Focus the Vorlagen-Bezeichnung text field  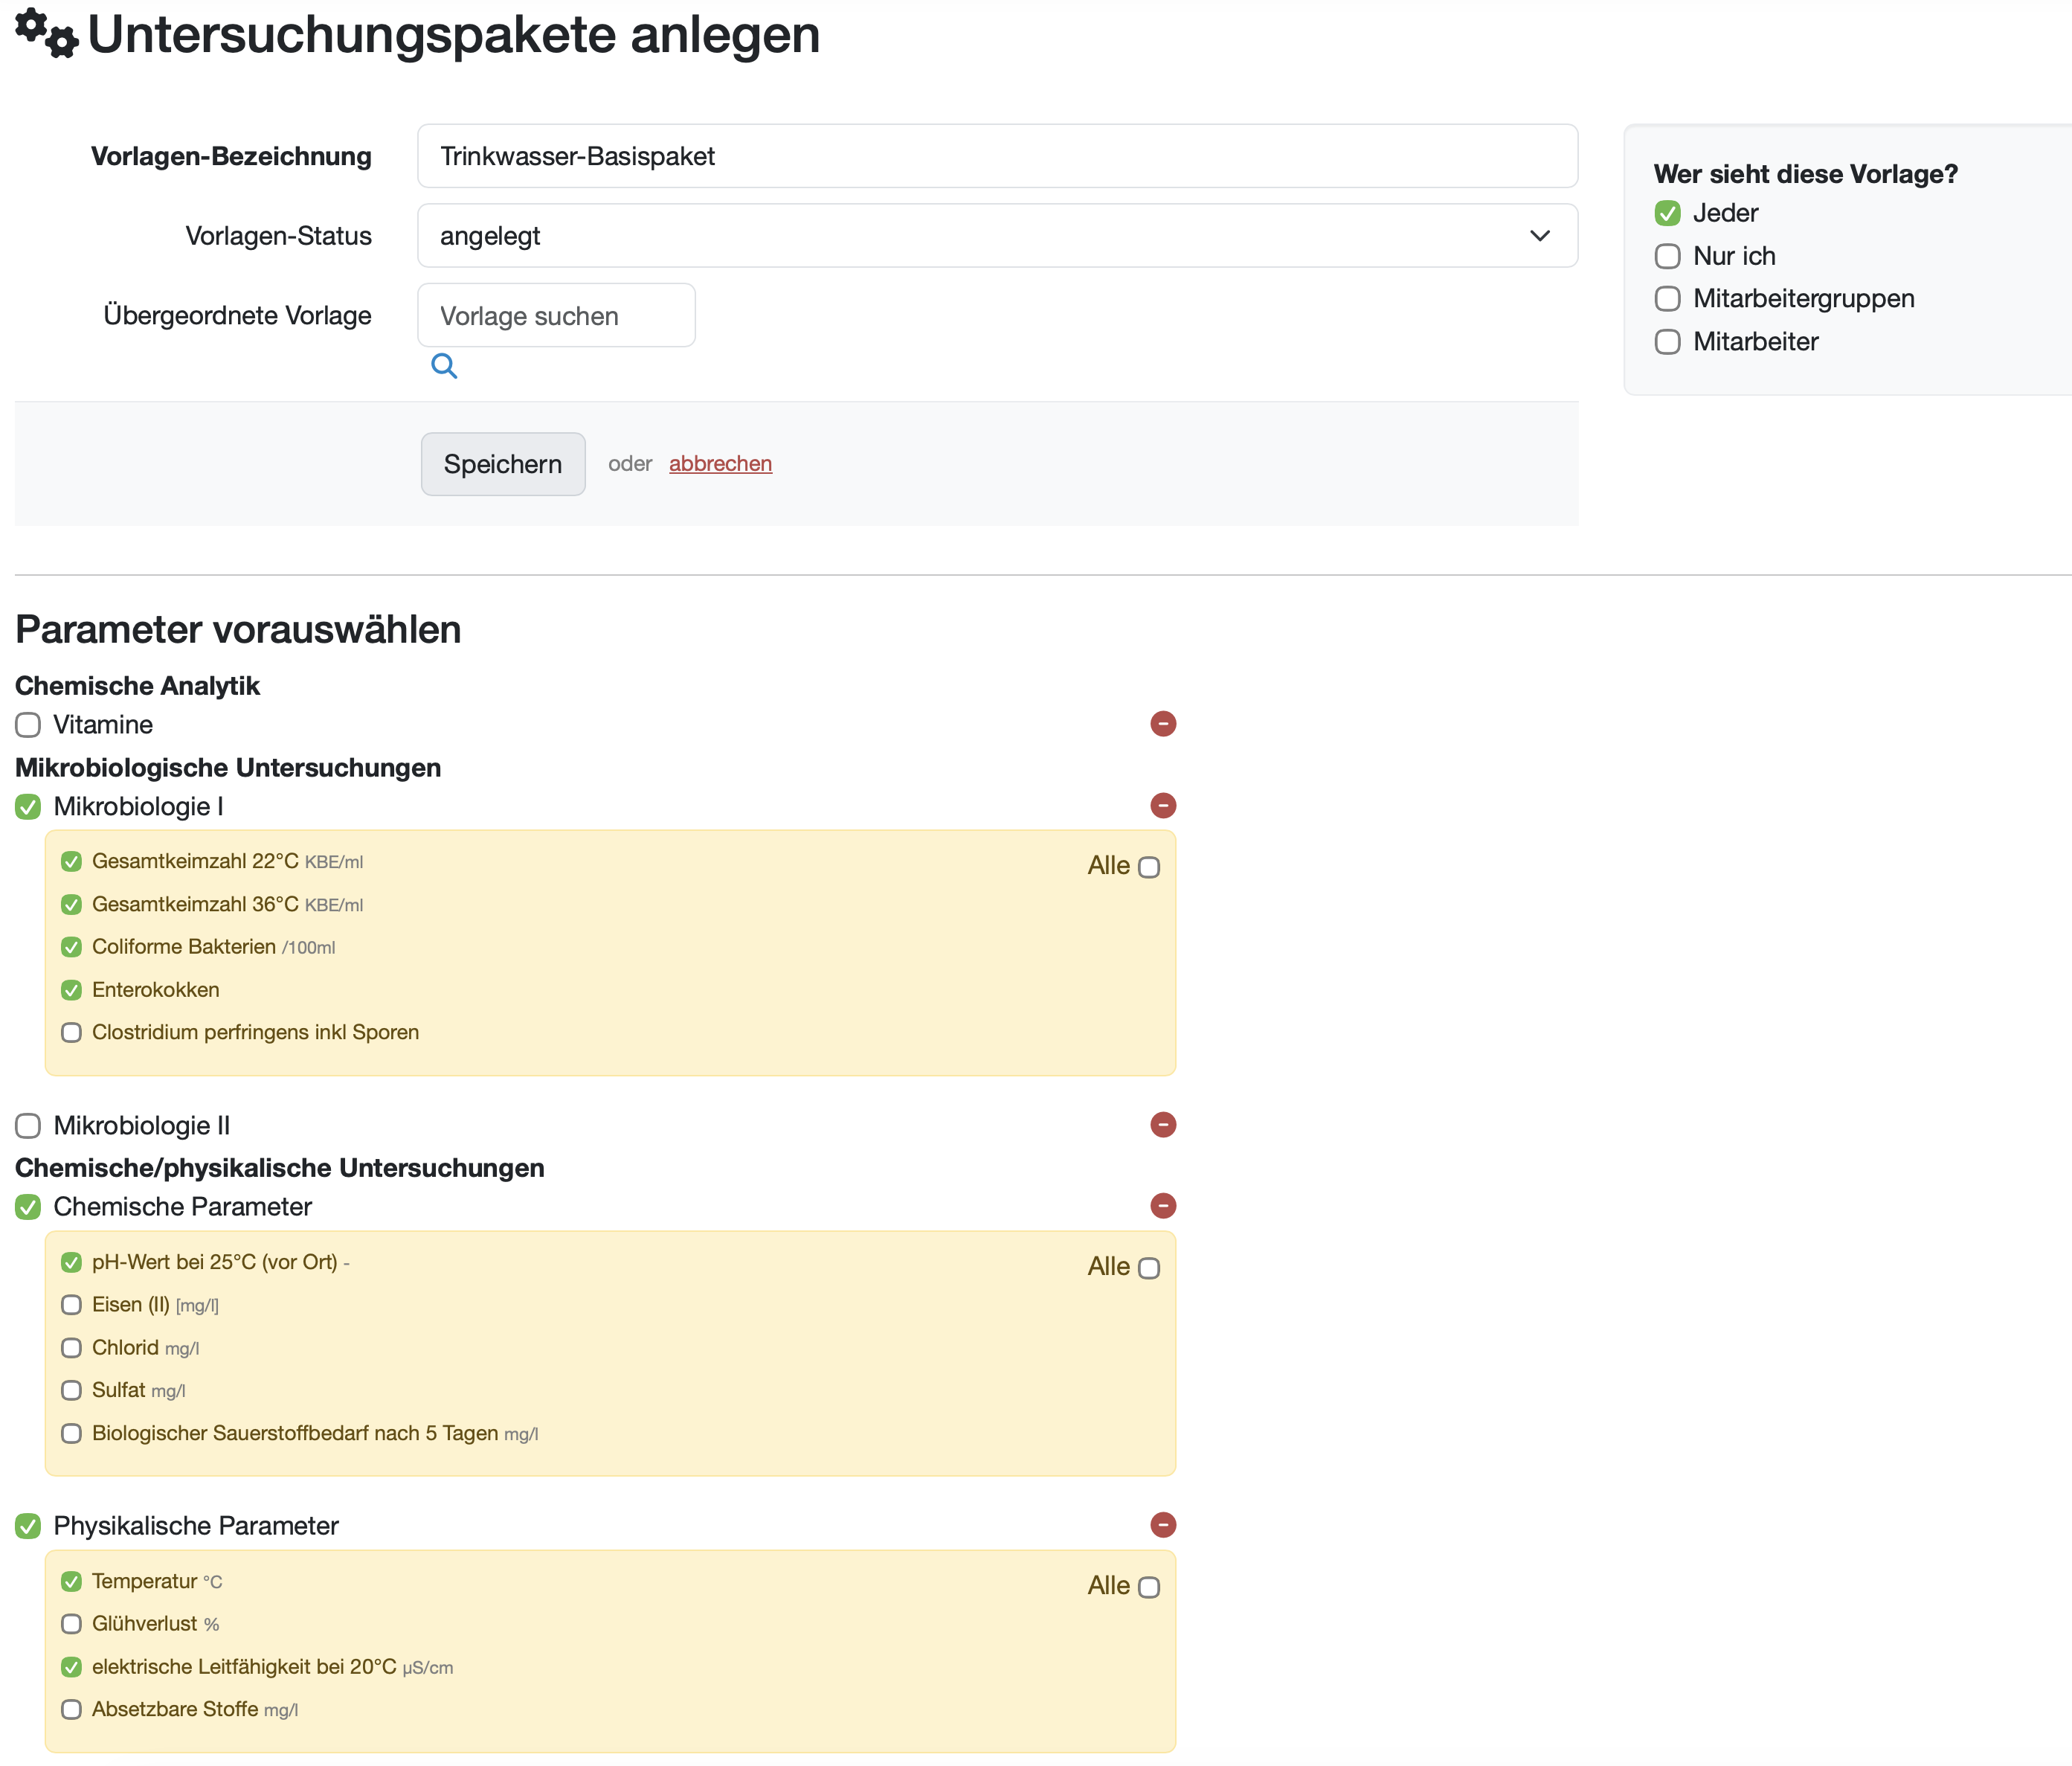pyautogui.click(x=996, y=156)
